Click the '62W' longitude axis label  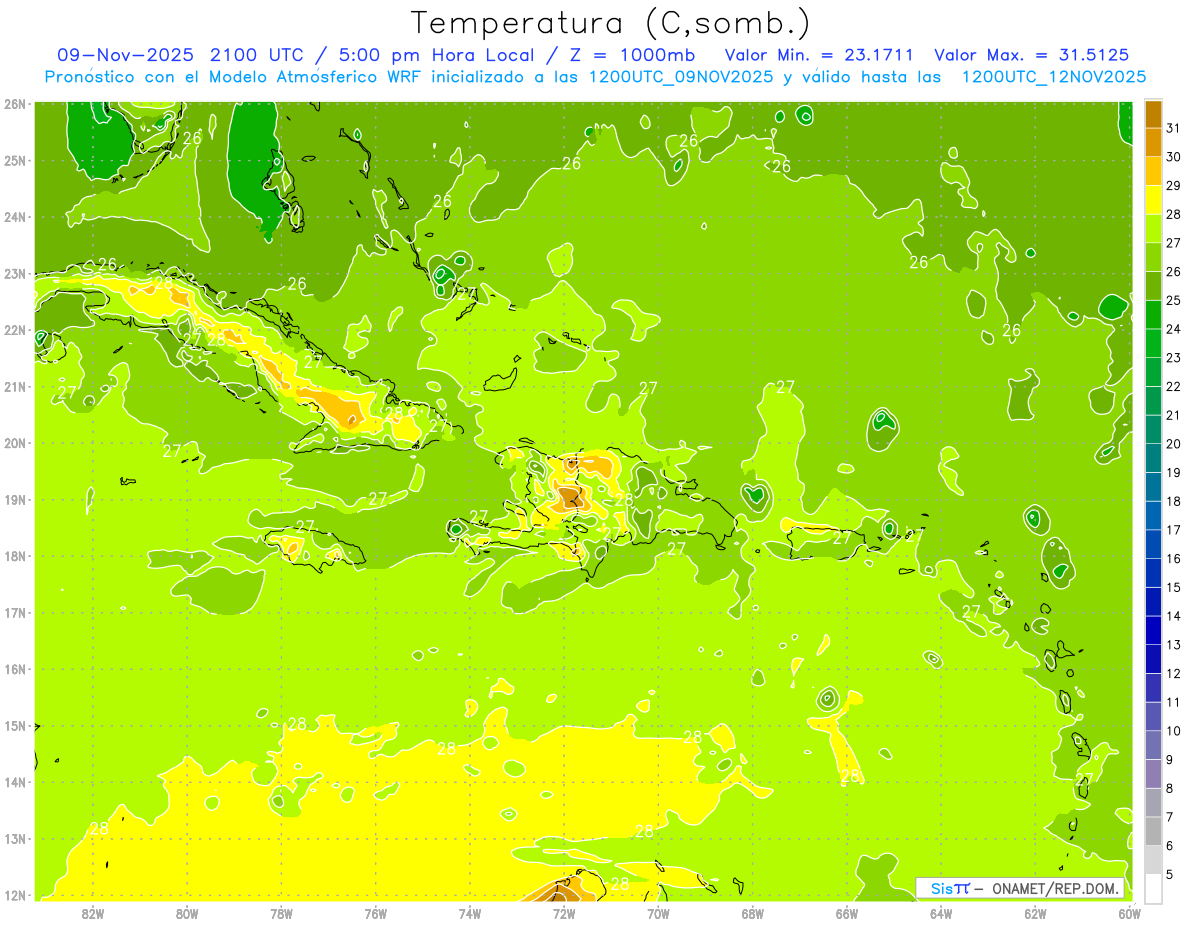(1035, 913)
